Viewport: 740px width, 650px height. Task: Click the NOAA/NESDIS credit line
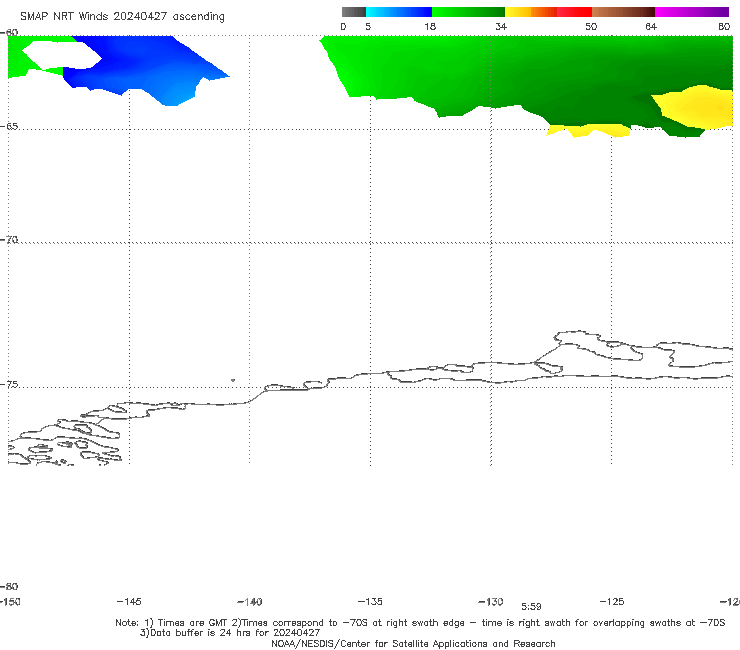(x=413, y=644)
